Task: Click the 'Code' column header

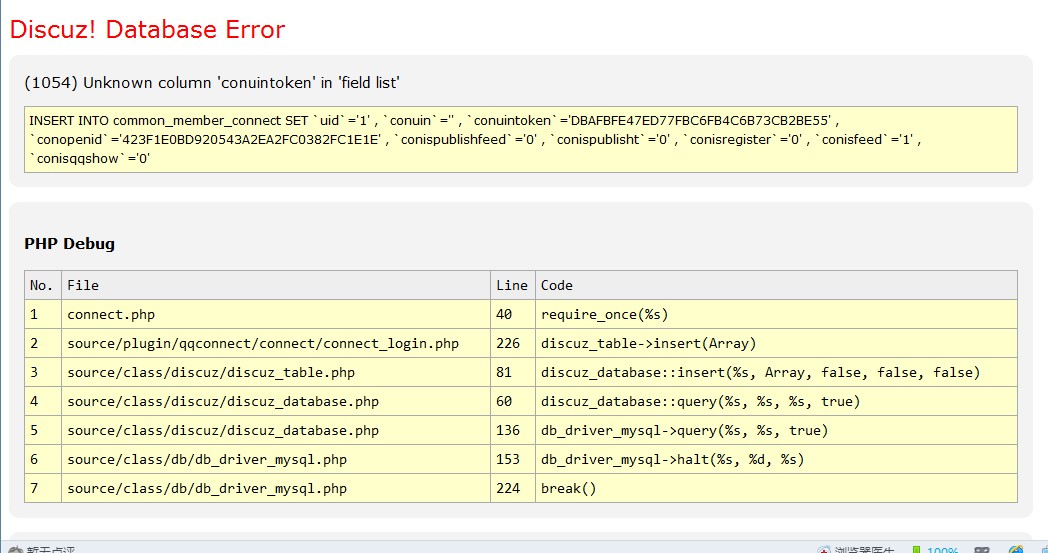Action: point(557,285)
